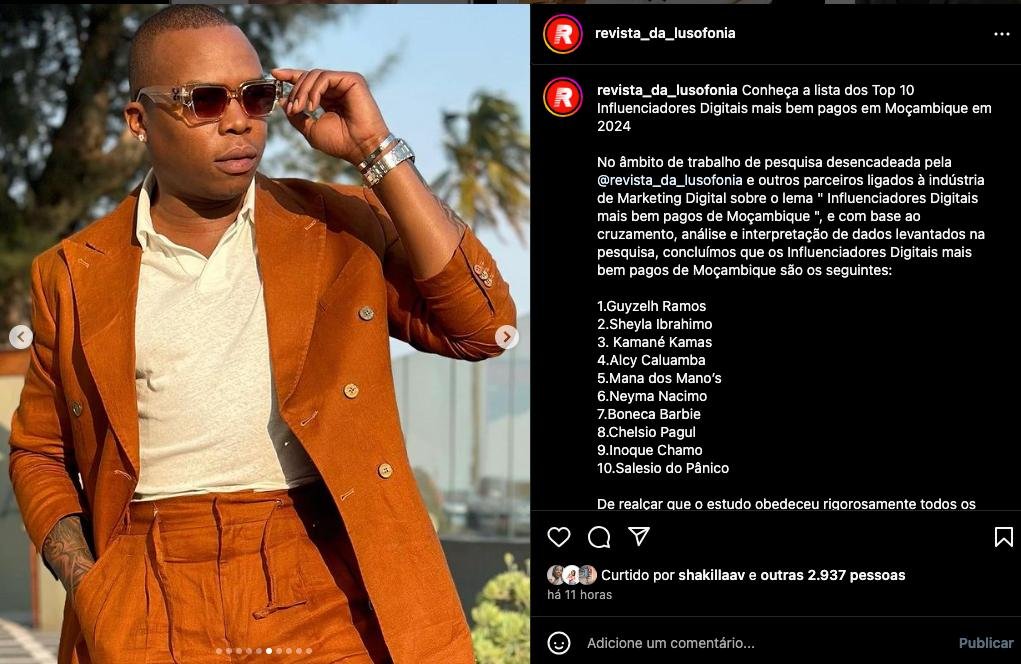Go to previous photo with left arrow
The width and height of the screenshot is (1021, 664).
click(21, 337)
